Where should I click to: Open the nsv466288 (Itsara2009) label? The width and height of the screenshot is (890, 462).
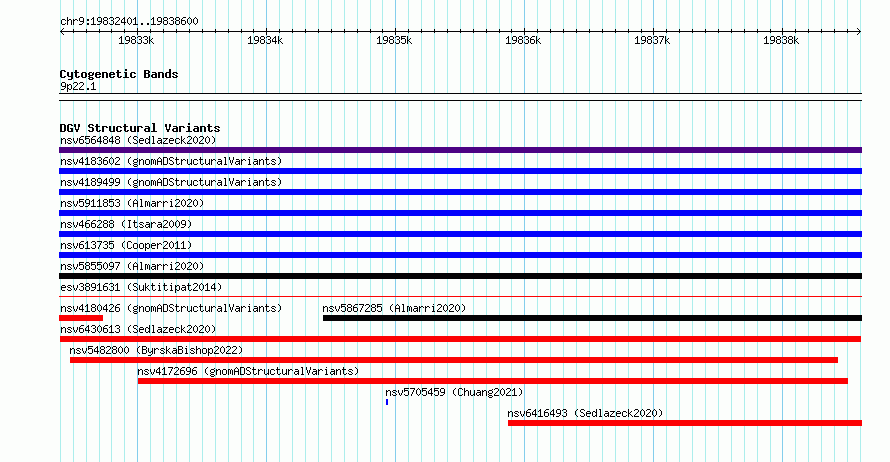click(x=126, y=224)
